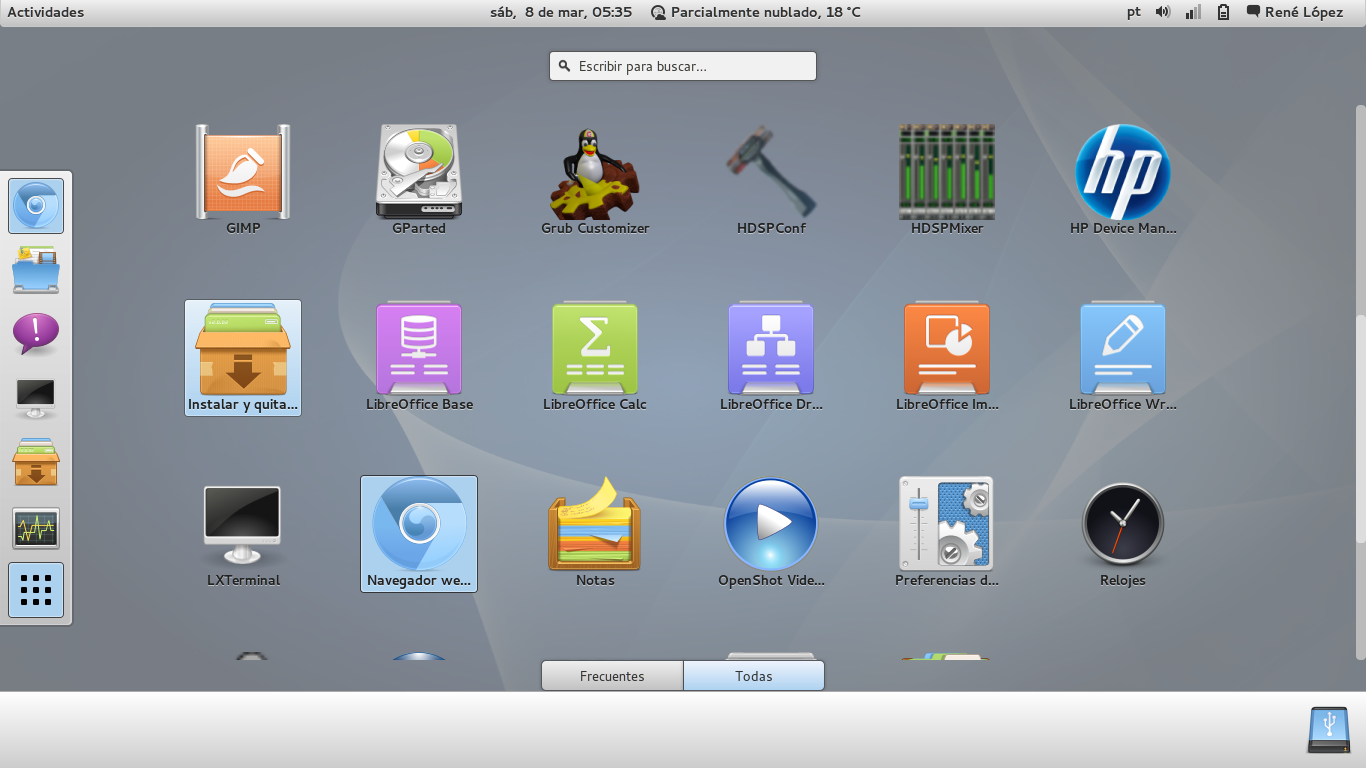This screenshot has width=1366, height=768.
Task: Switch to the Frecuentes tab
Action: [x=612, y=676]
